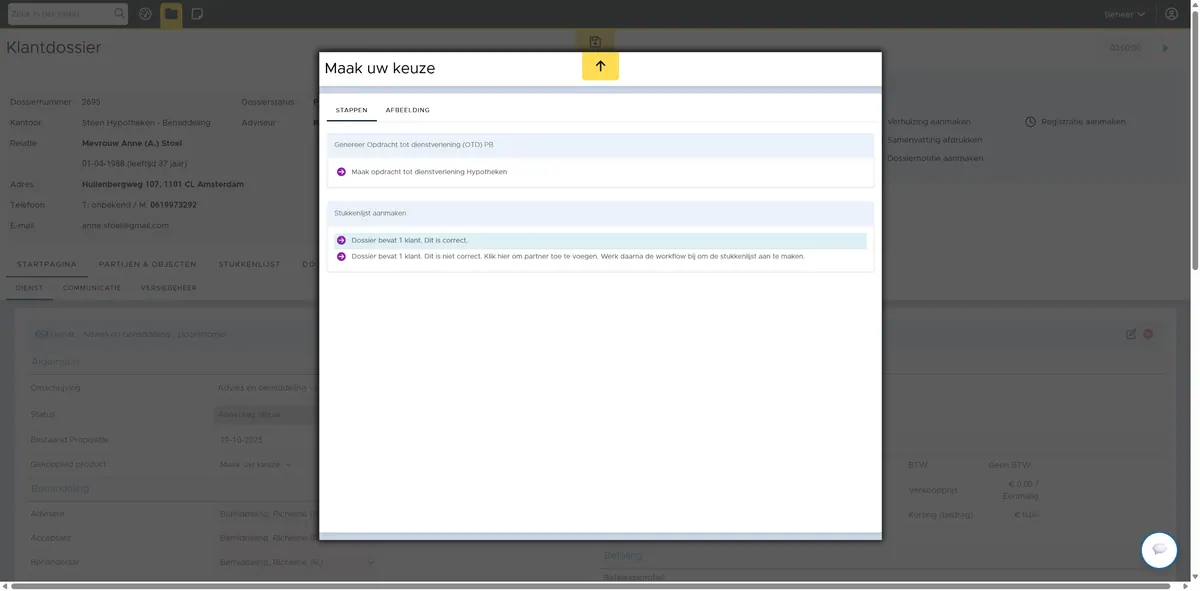
Task: Open the Startpagina tab
Action: point(46,265)
